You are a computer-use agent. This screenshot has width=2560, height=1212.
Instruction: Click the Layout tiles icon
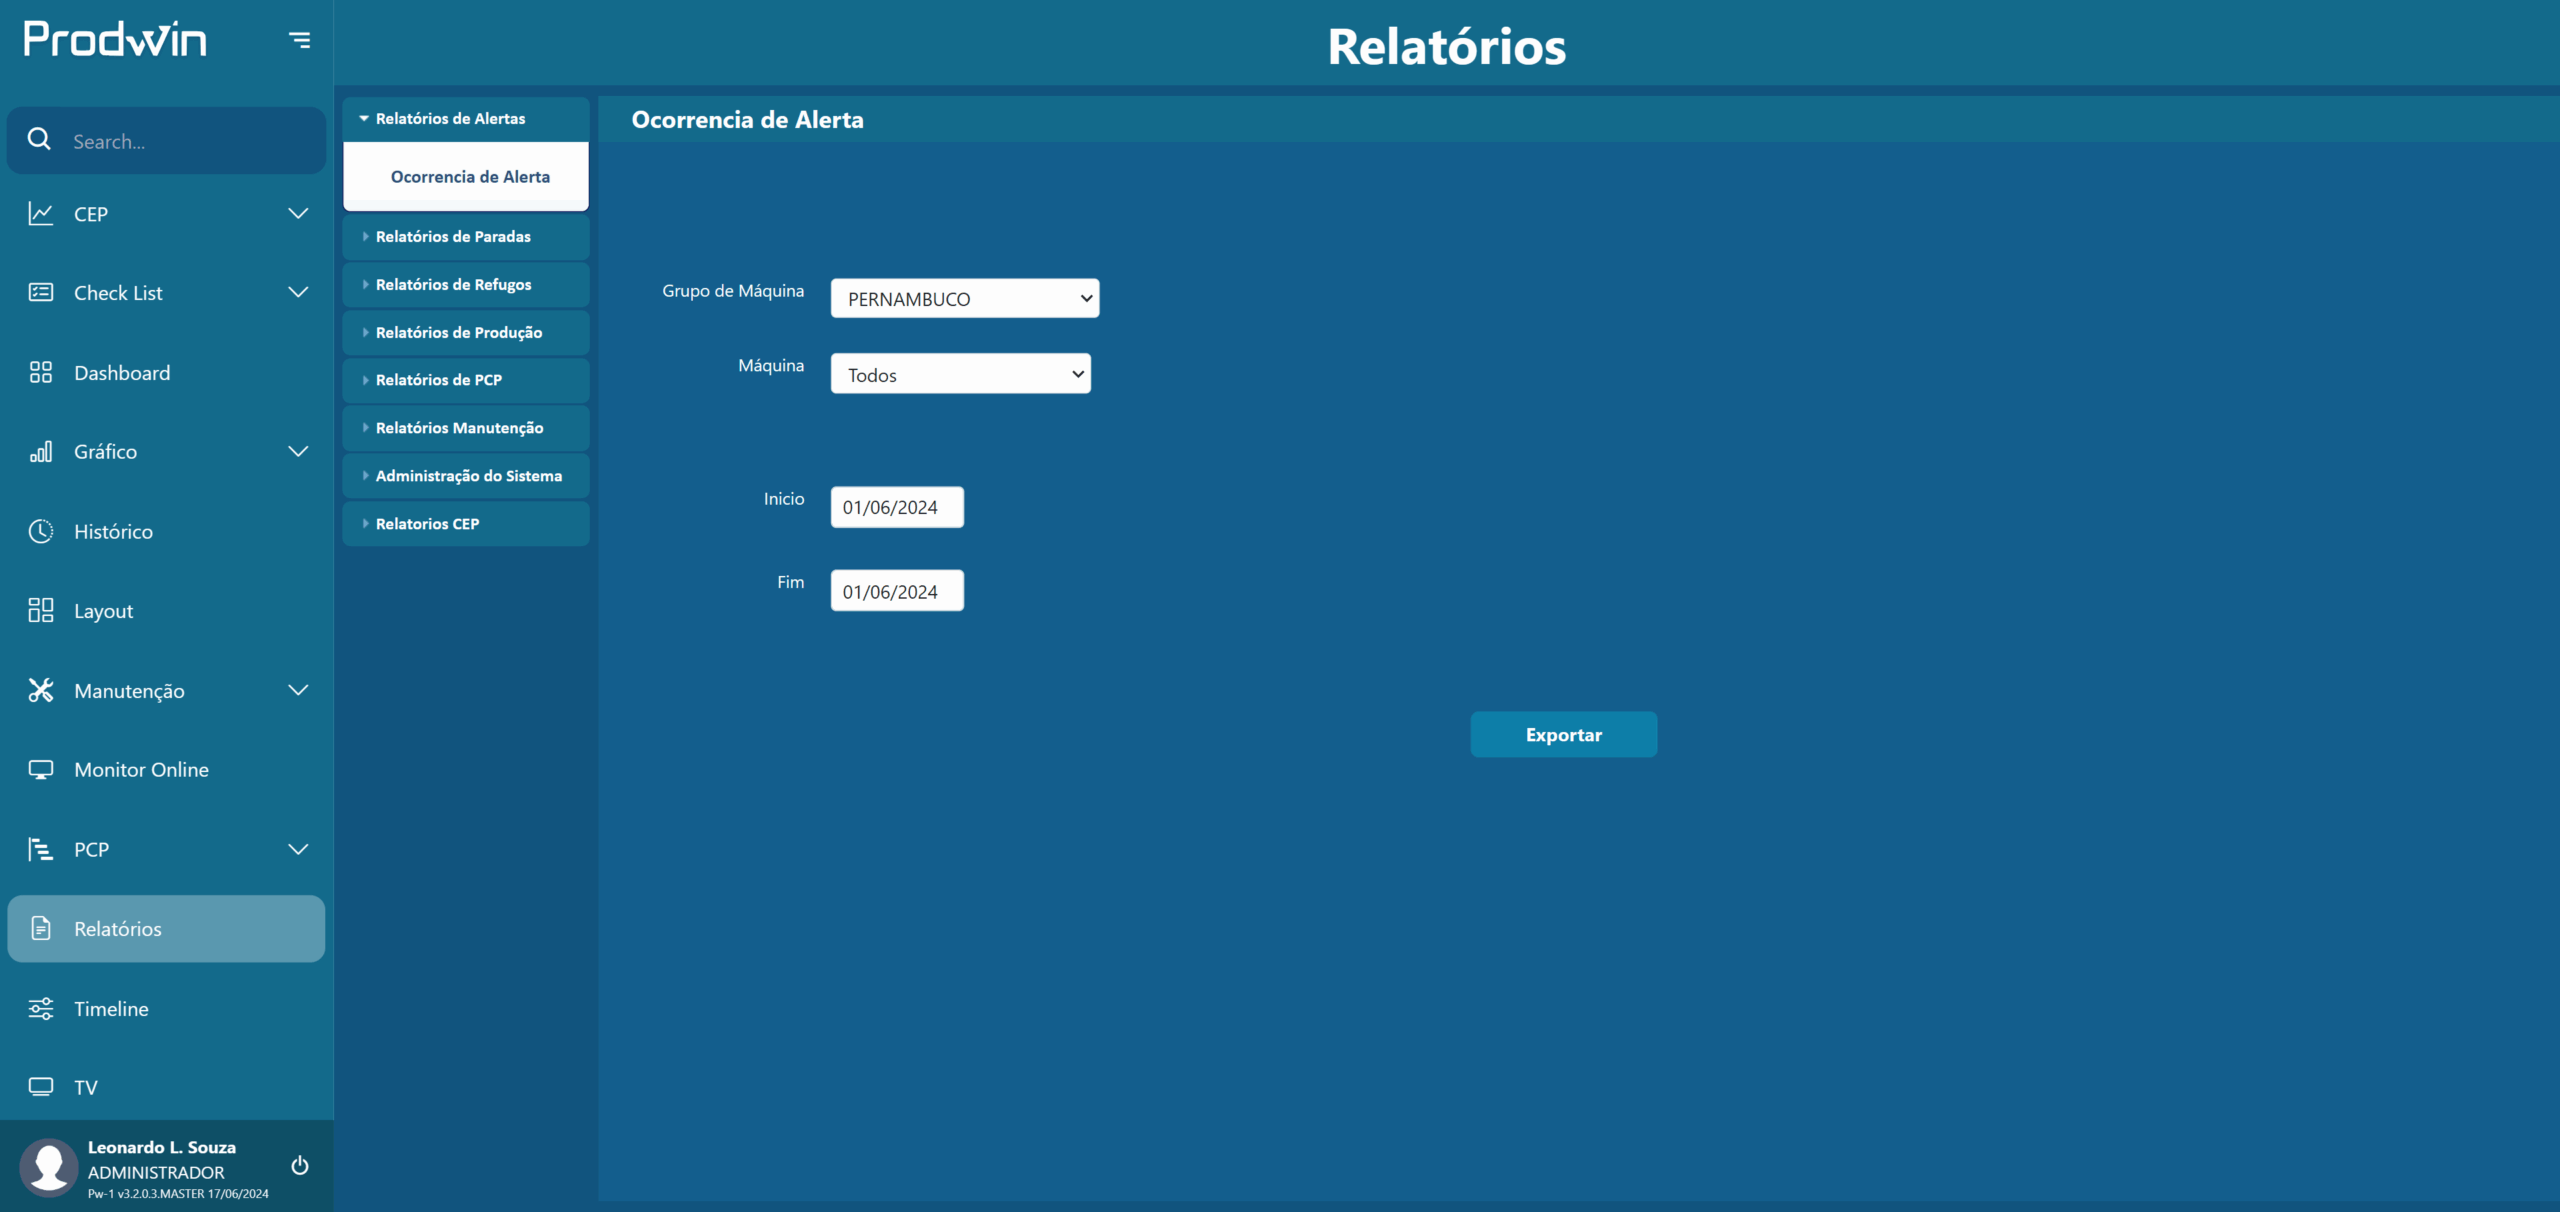coord(40,610)
